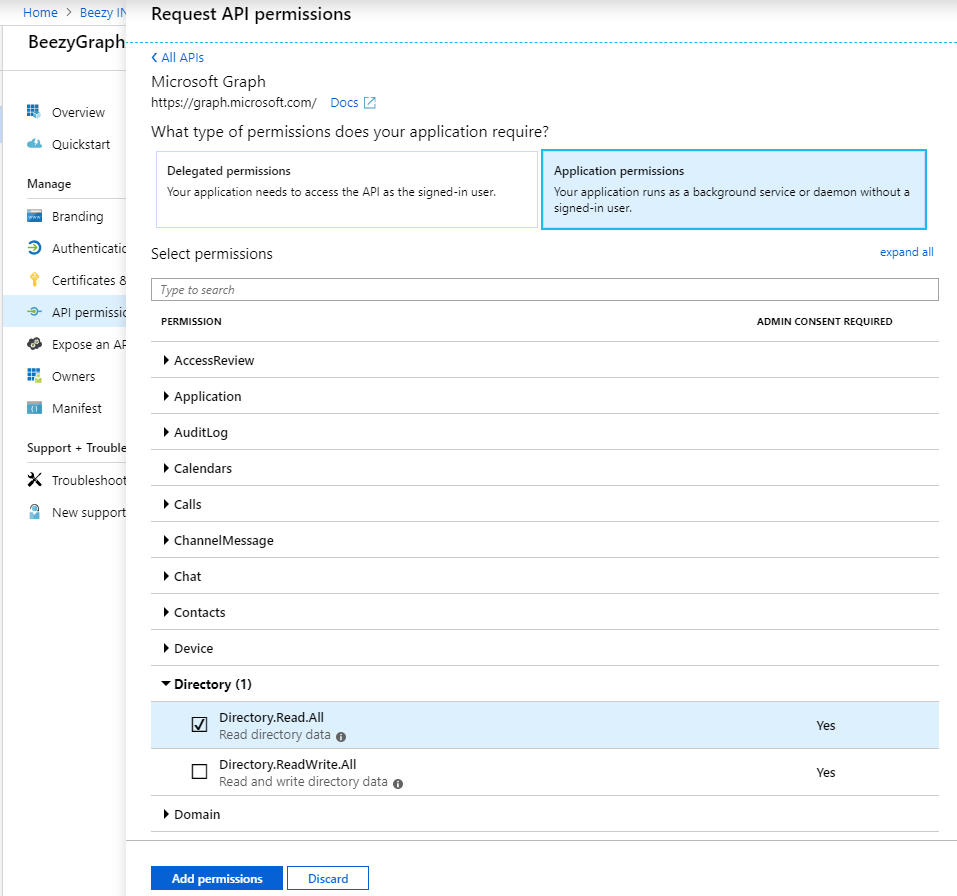This screenshot has height=896, width=957.
Task: Click the API permissions icon
Action: tap(34, 312)
